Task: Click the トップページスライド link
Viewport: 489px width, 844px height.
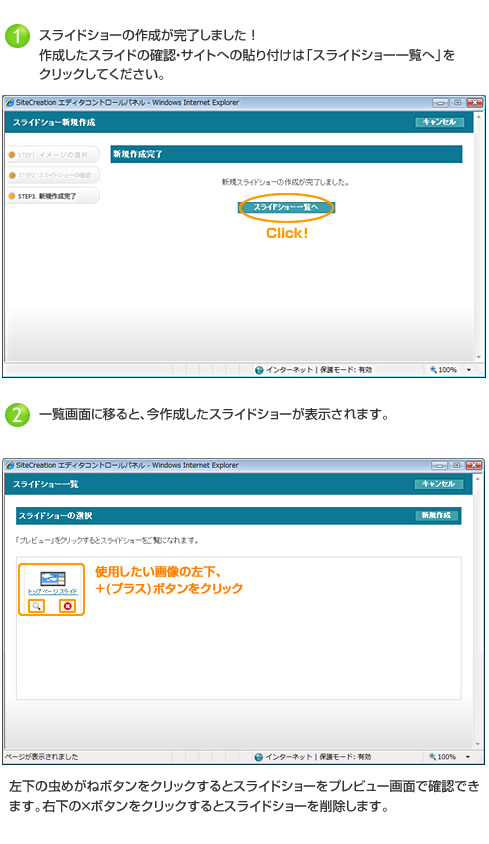Action: tap(53, 591)
